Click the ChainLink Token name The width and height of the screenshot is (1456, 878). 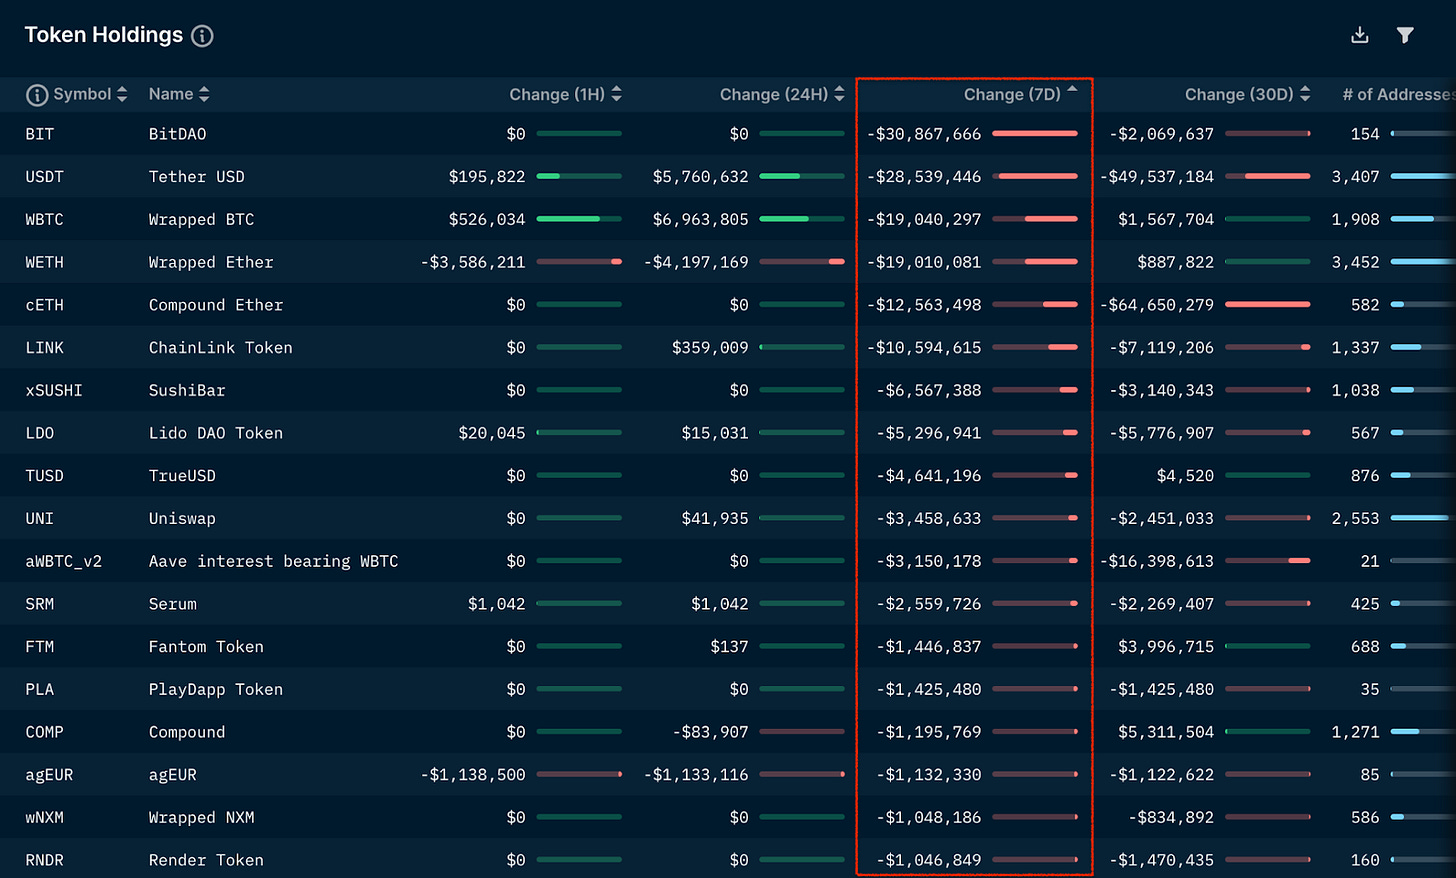(x=221, y=348)
